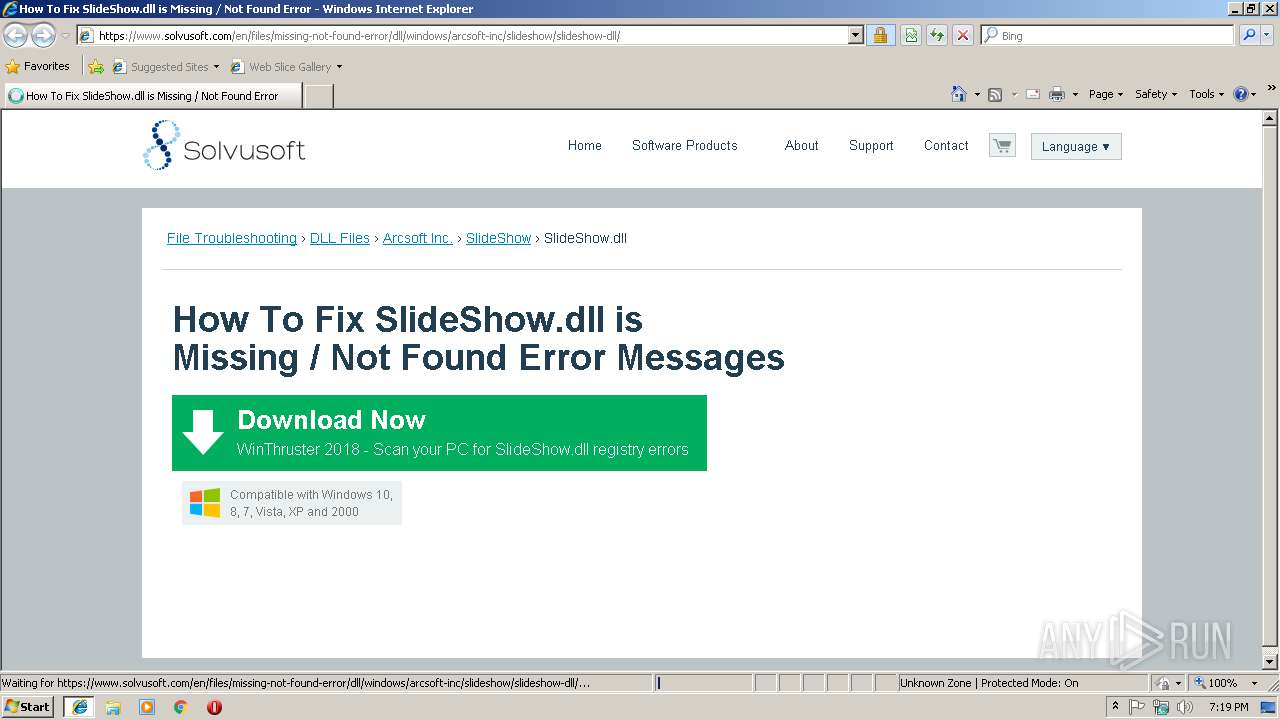
Task: Click the Bing search box
Action: click(x=1108, y=35)
